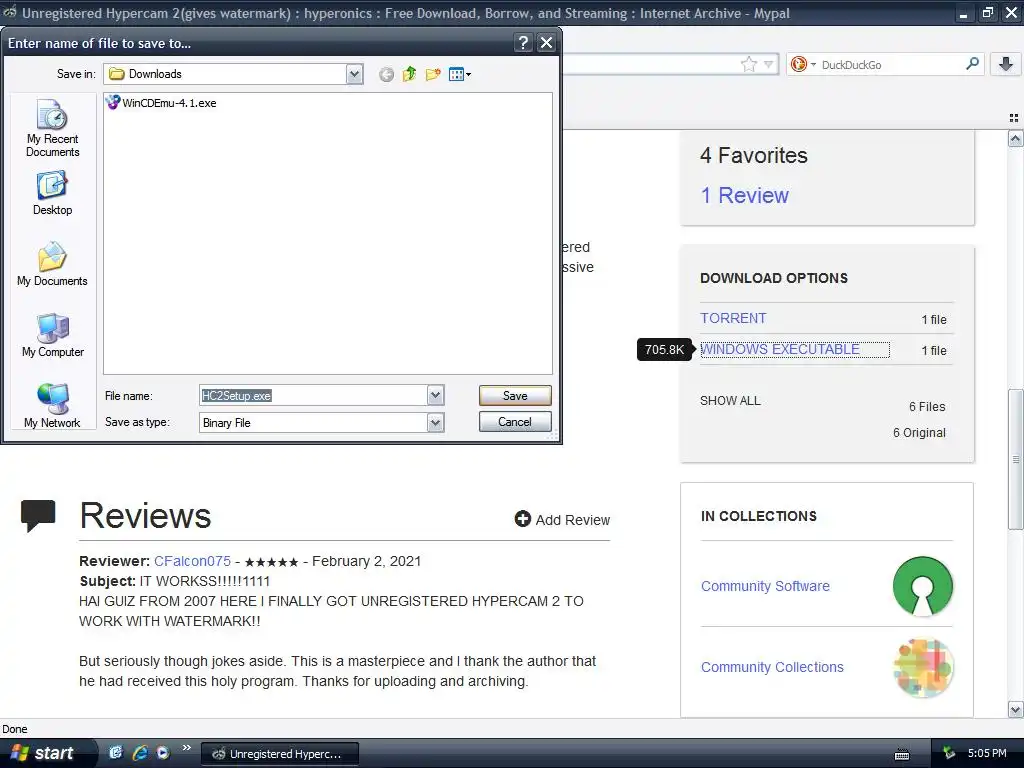This screenshot has width=1024, height=768.
Task: Go back to last folder visited
Action: tap(387, 74)
